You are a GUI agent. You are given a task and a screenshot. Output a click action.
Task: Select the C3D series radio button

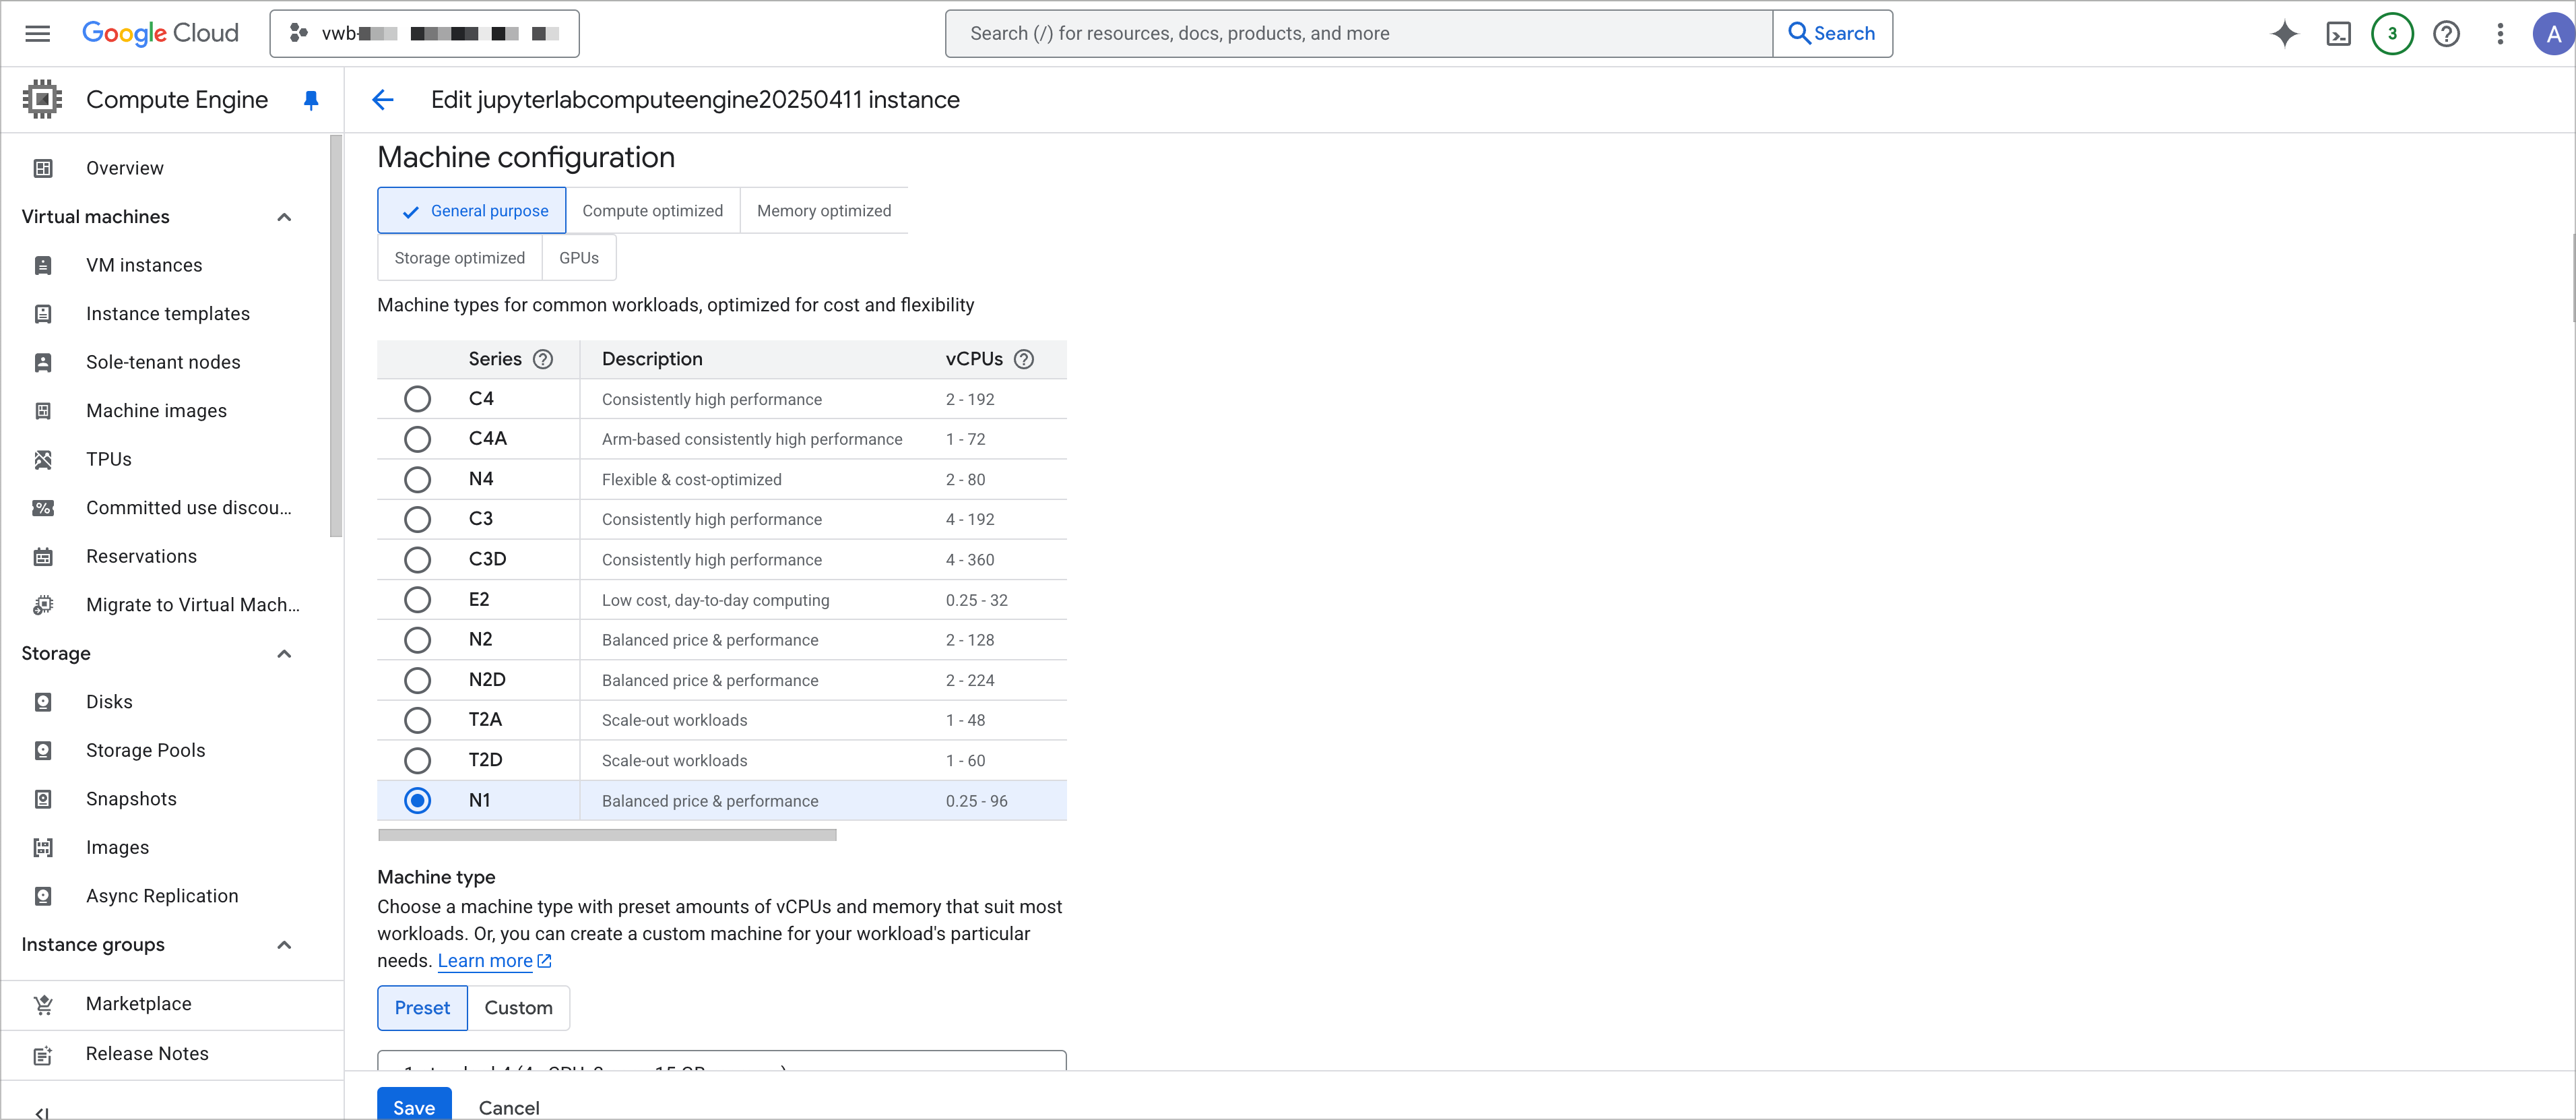tap(417, 559)
